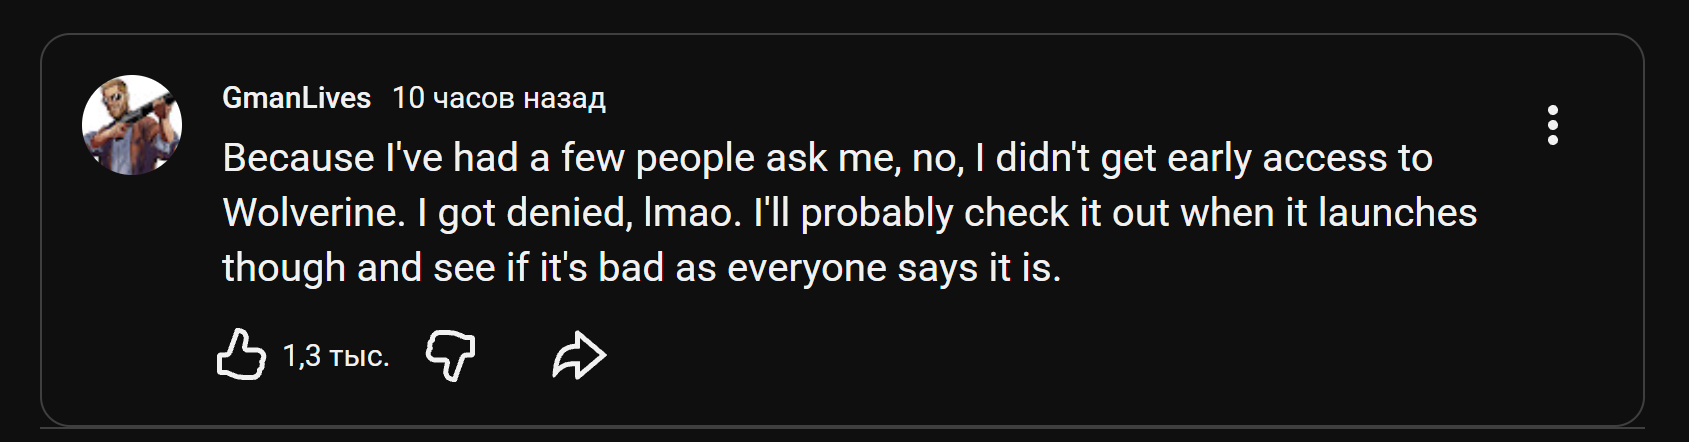Click the '1,3 тыс.' like count
This screenshot has height=442, width=1689.
tap(335, 356)
